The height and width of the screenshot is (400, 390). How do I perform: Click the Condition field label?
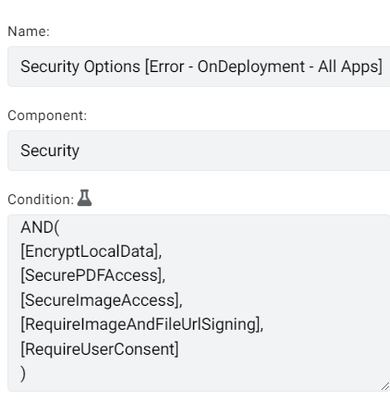coord(41,200)
